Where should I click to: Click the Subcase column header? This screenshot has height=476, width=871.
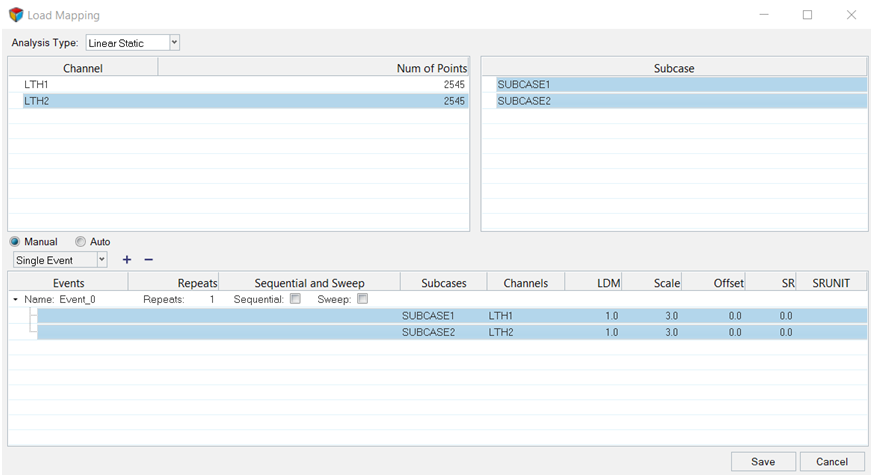tap(673, 68)
